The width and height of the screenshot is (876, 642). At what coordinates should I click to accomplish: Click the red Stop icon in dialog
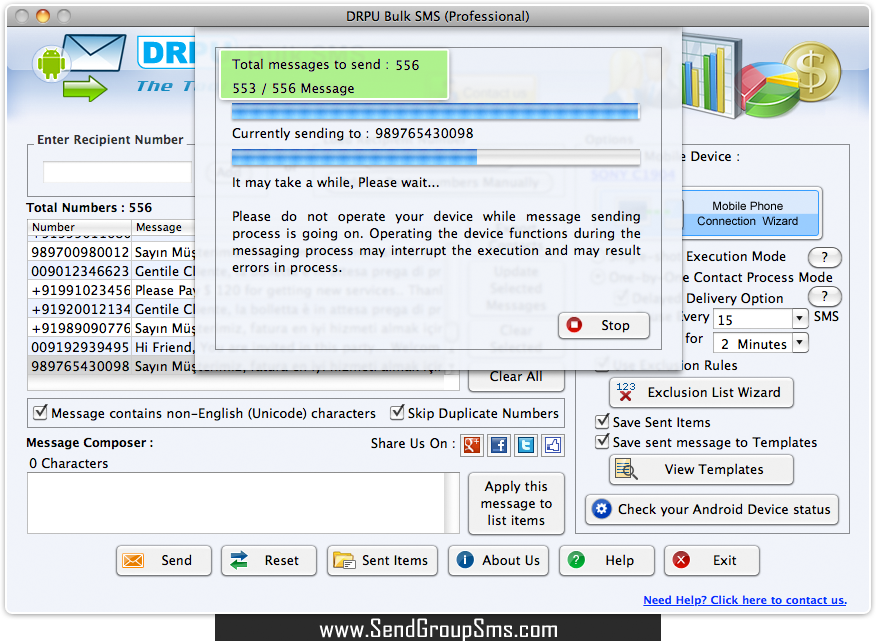coord(574,325)
